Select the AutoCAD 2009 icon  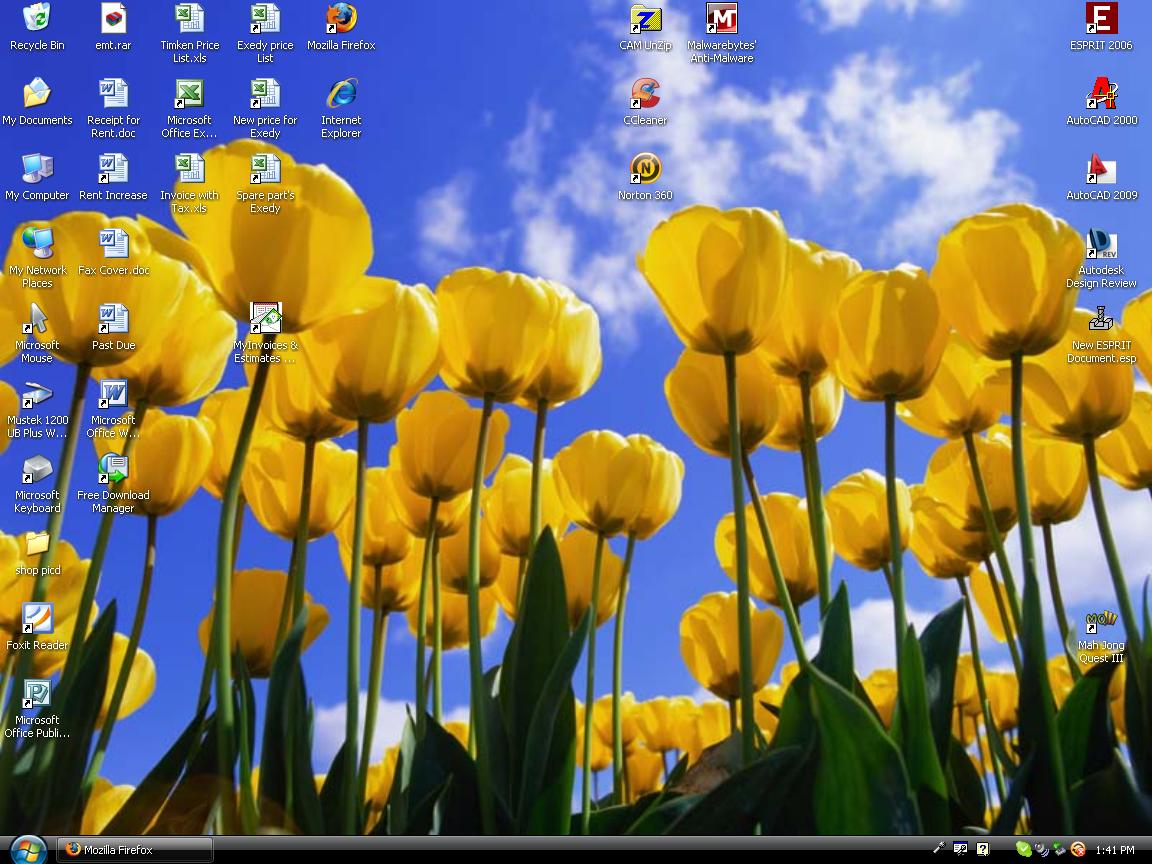pos(1101,169)
